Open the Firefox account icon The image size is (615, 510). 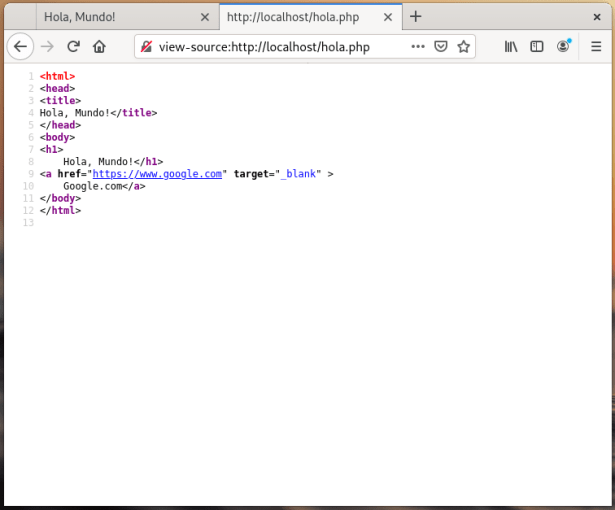564,46
